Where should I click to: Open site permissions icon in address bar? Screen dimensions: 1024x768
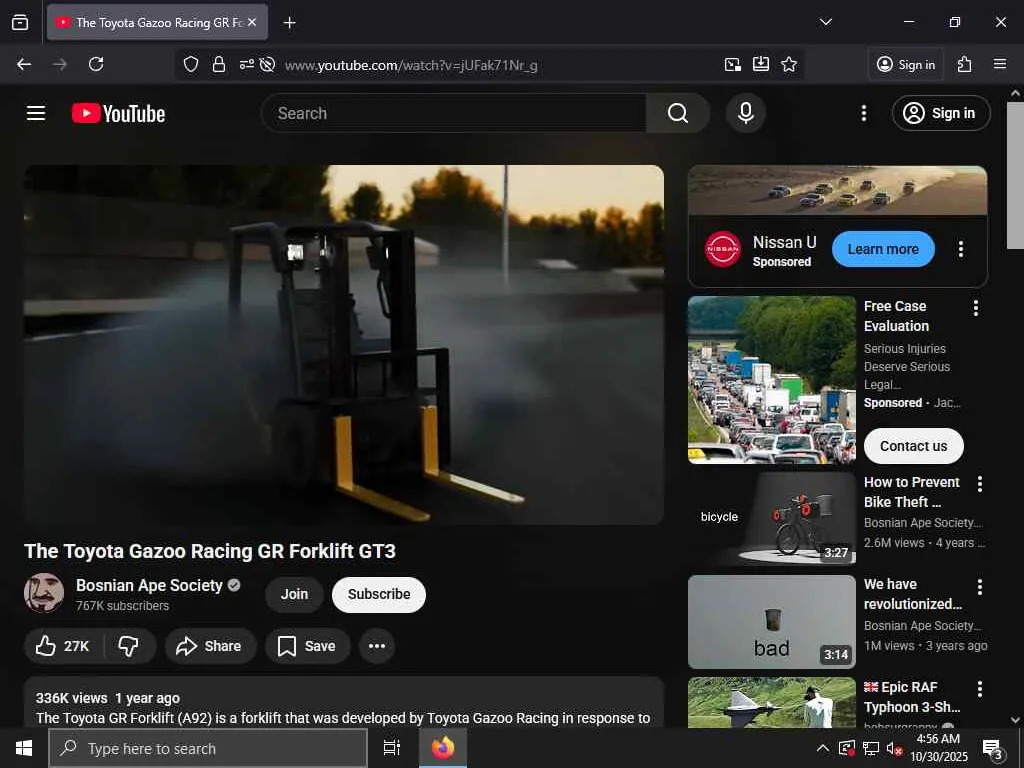point(247,64)
